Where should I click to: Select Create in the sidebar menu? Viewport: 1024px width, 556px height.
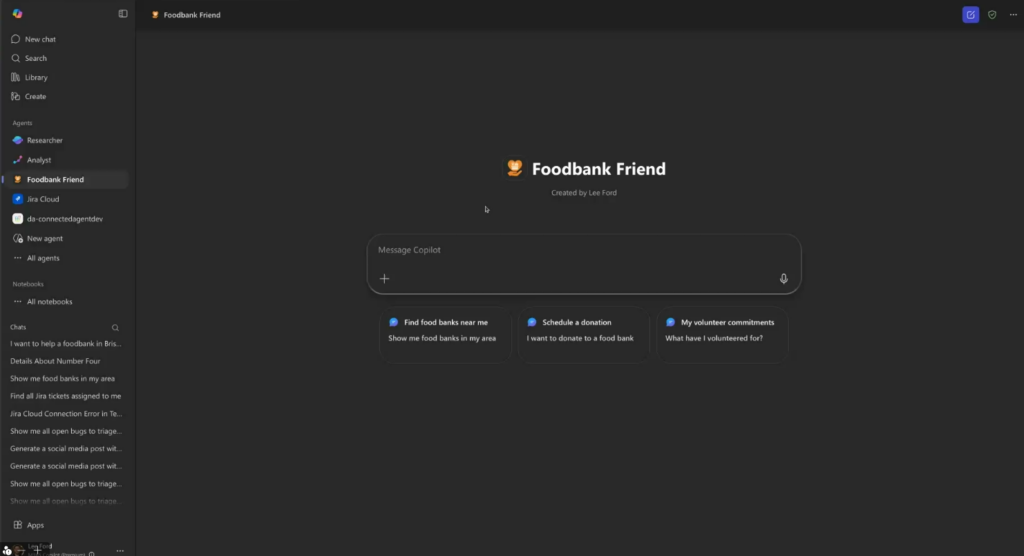(35, 97)
